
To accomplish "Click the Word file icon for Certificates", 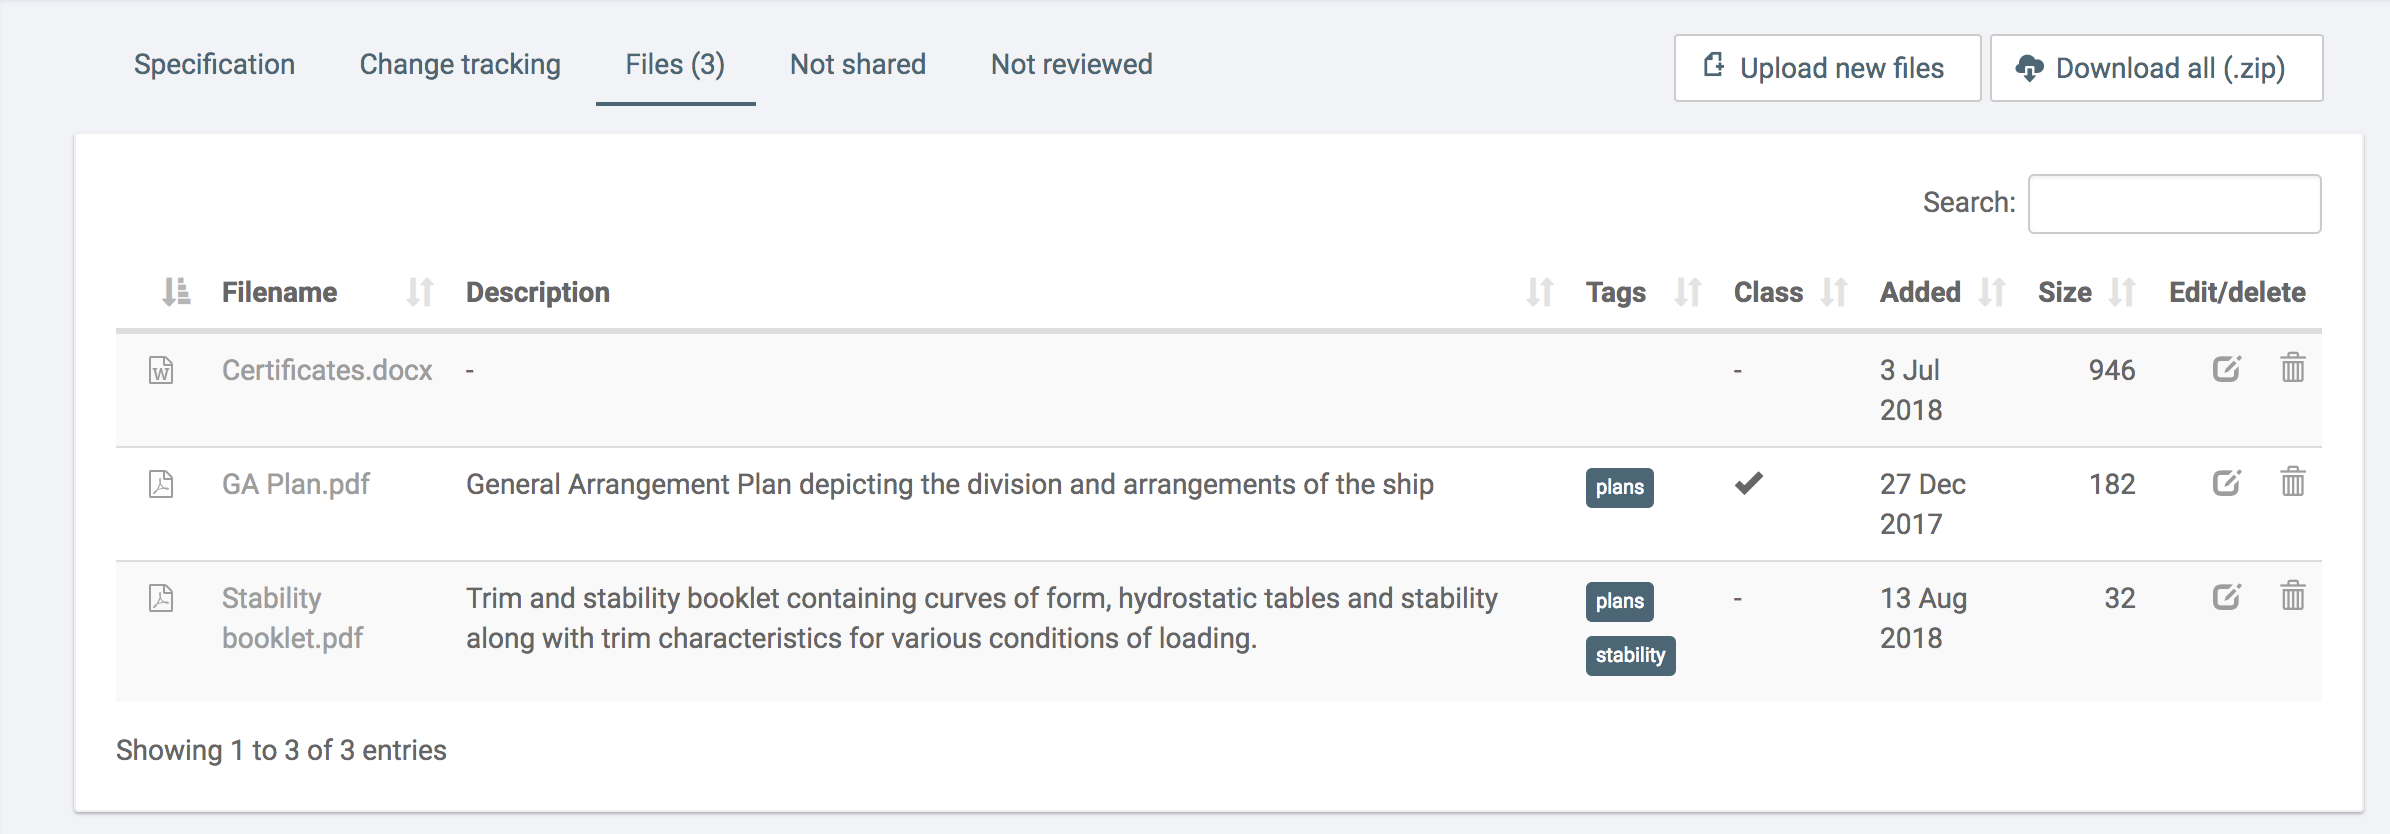I will tap(161, 370).
